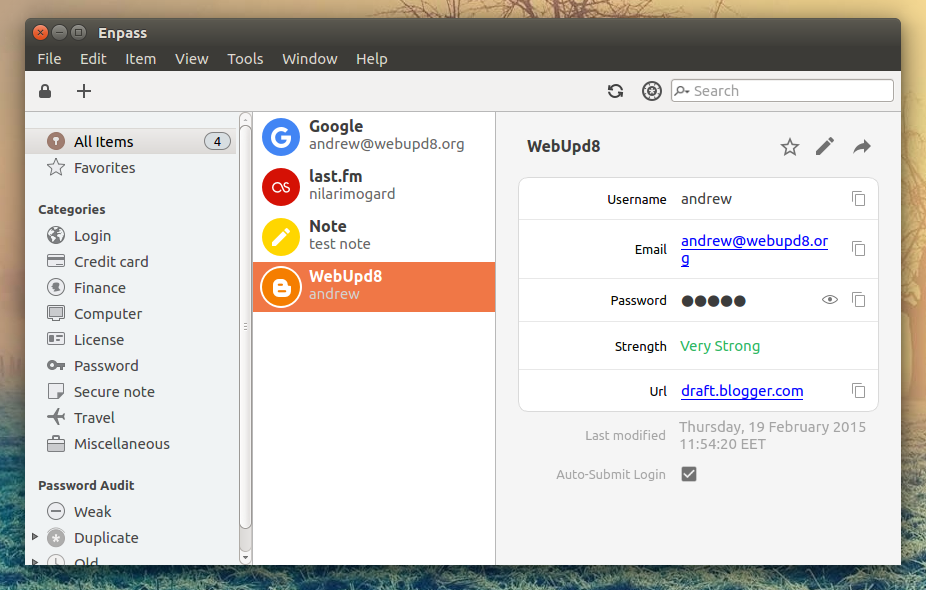Click the sidebar vertical scrollbar
This screenshot has height=590, width=926.
pyautogui.click(x=246, y=327)
